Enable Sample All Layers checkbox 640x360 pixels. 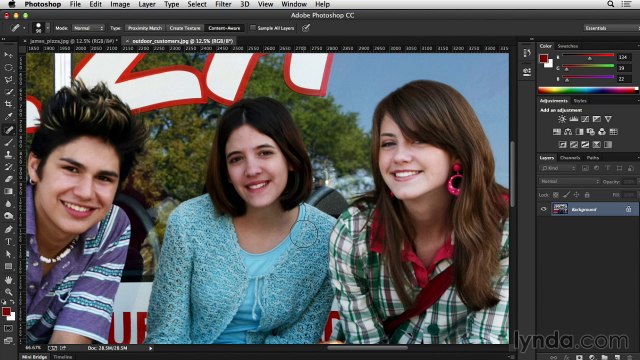click(x=253, y=28)
